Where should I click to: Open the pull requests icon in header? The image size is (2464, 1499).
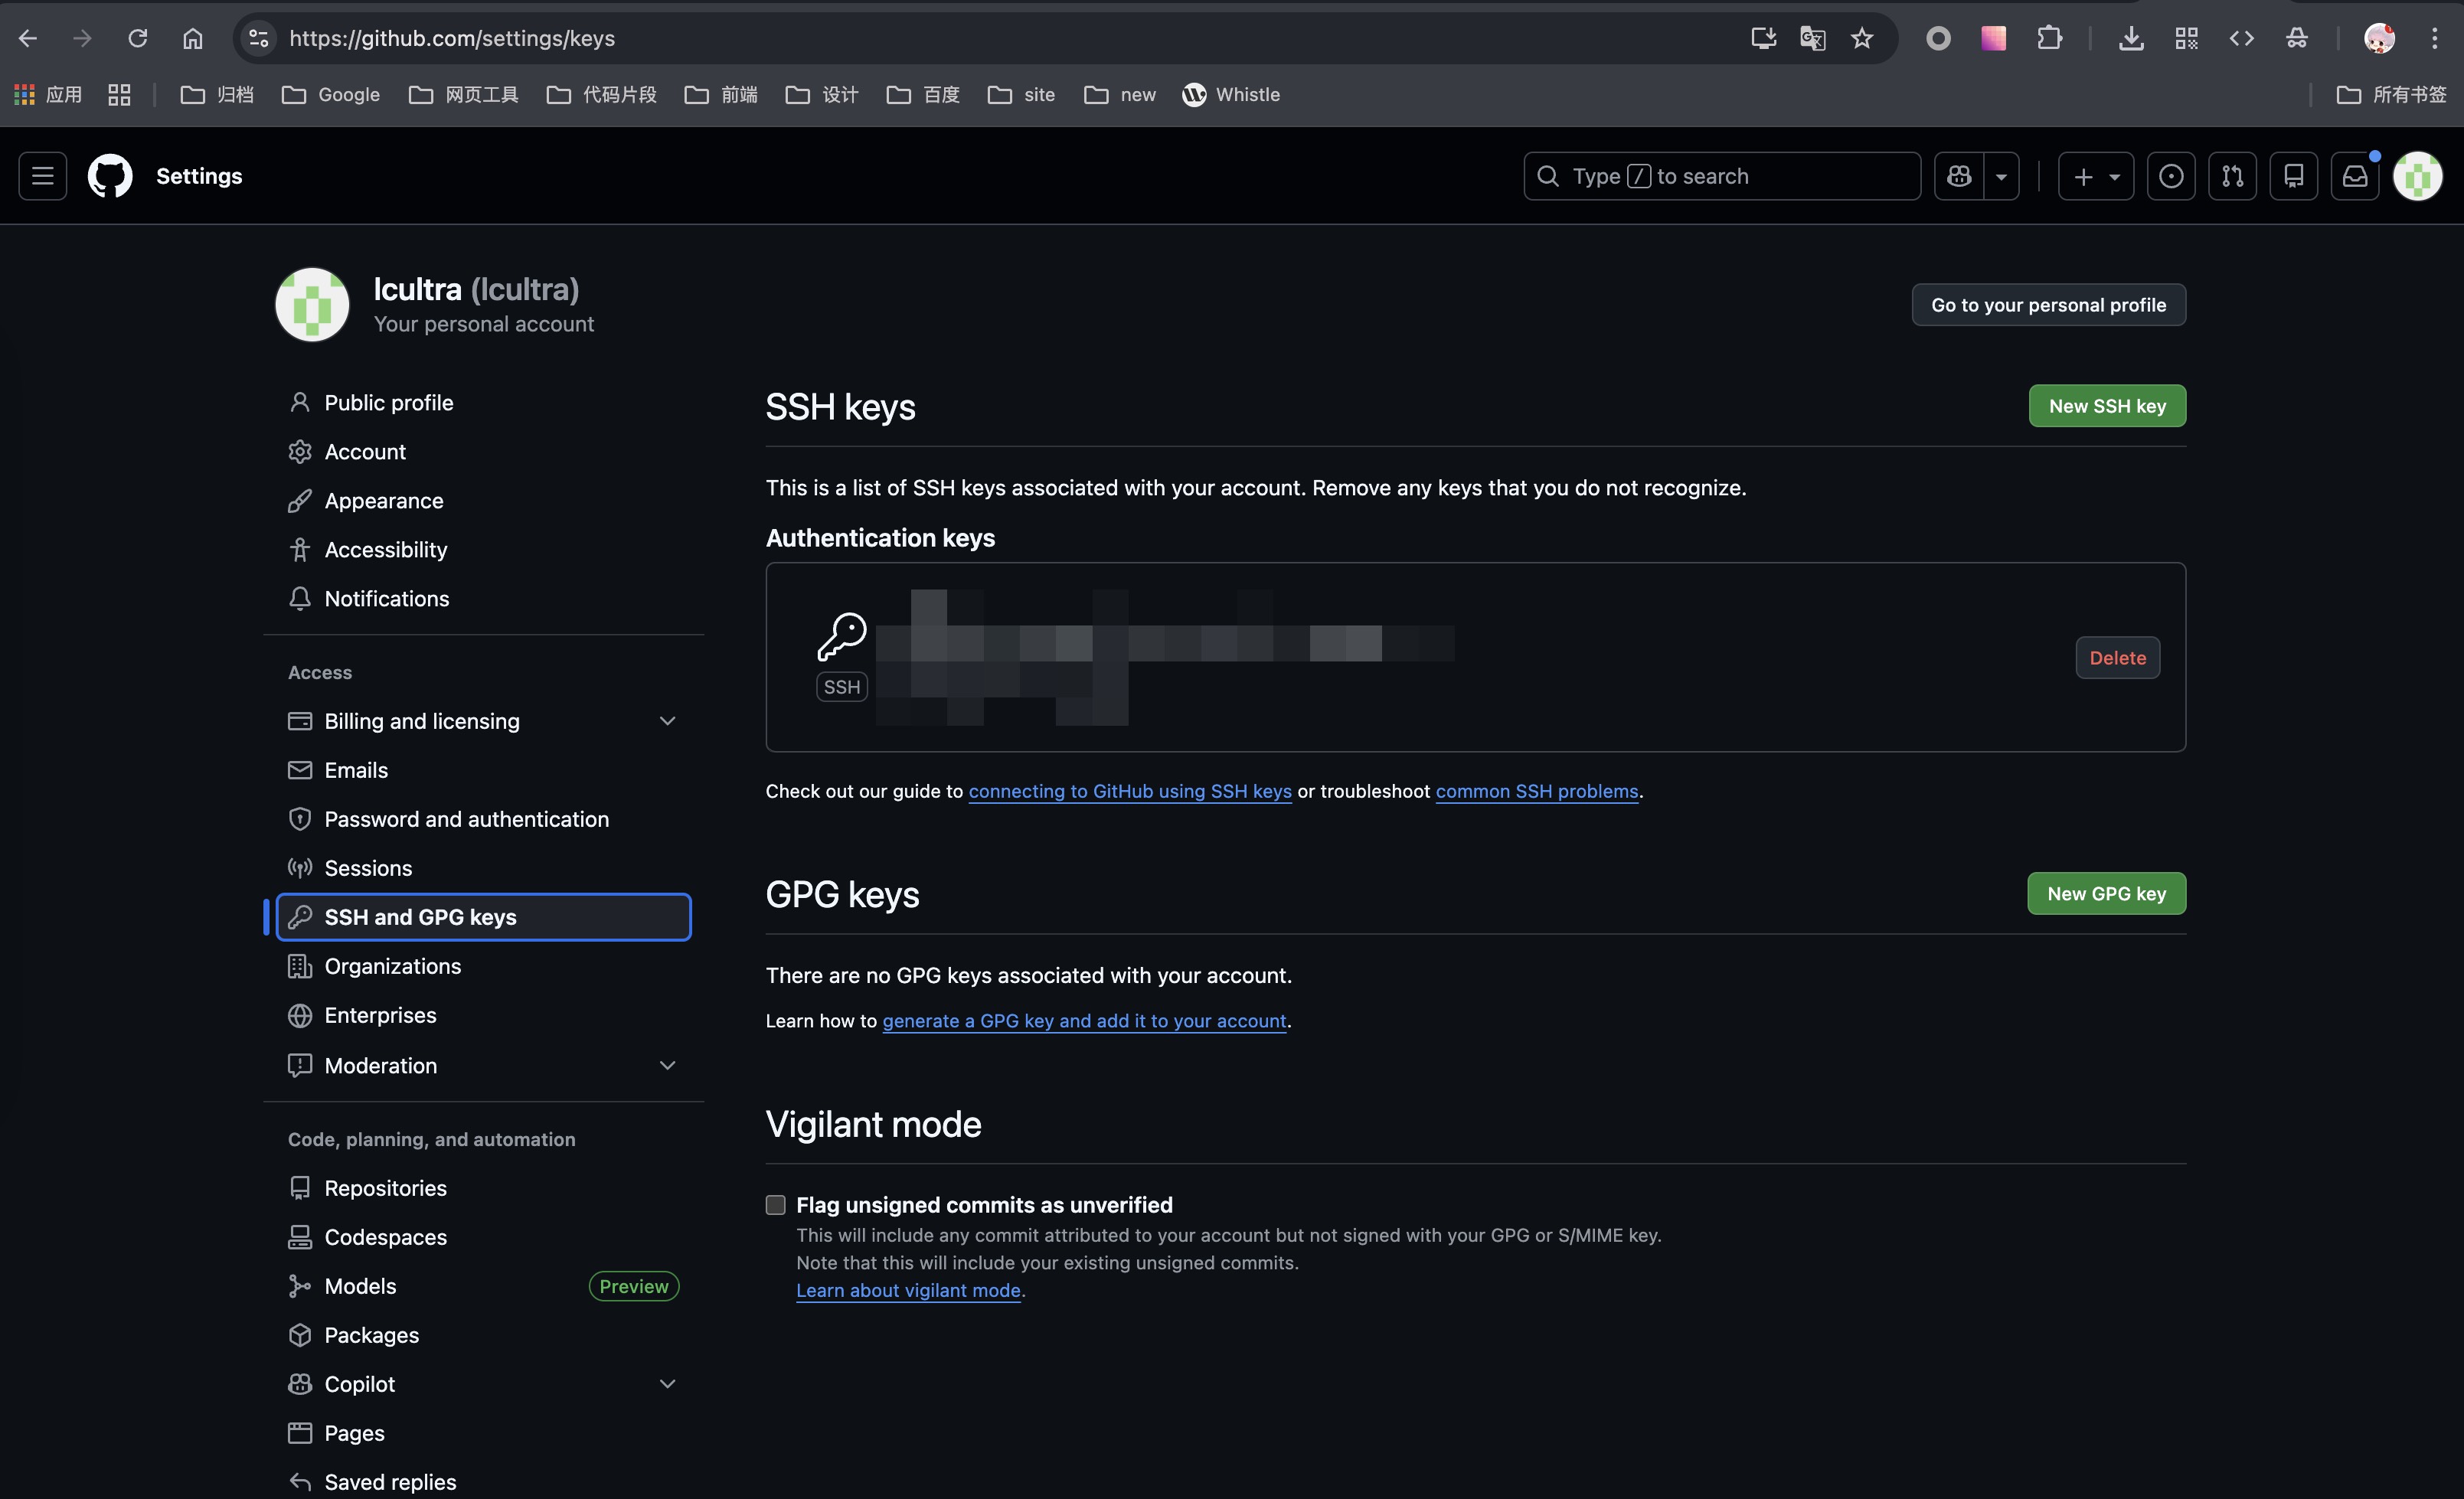tap(2232, 175)
